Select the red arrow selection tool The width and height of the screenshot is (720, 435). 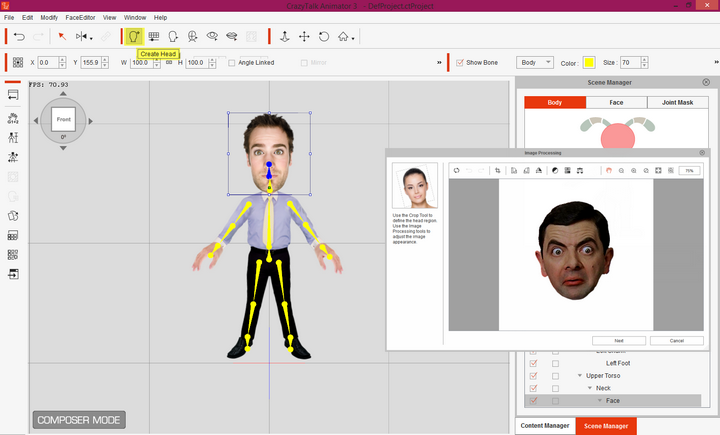pyautogui.click(x=62, y=37)
